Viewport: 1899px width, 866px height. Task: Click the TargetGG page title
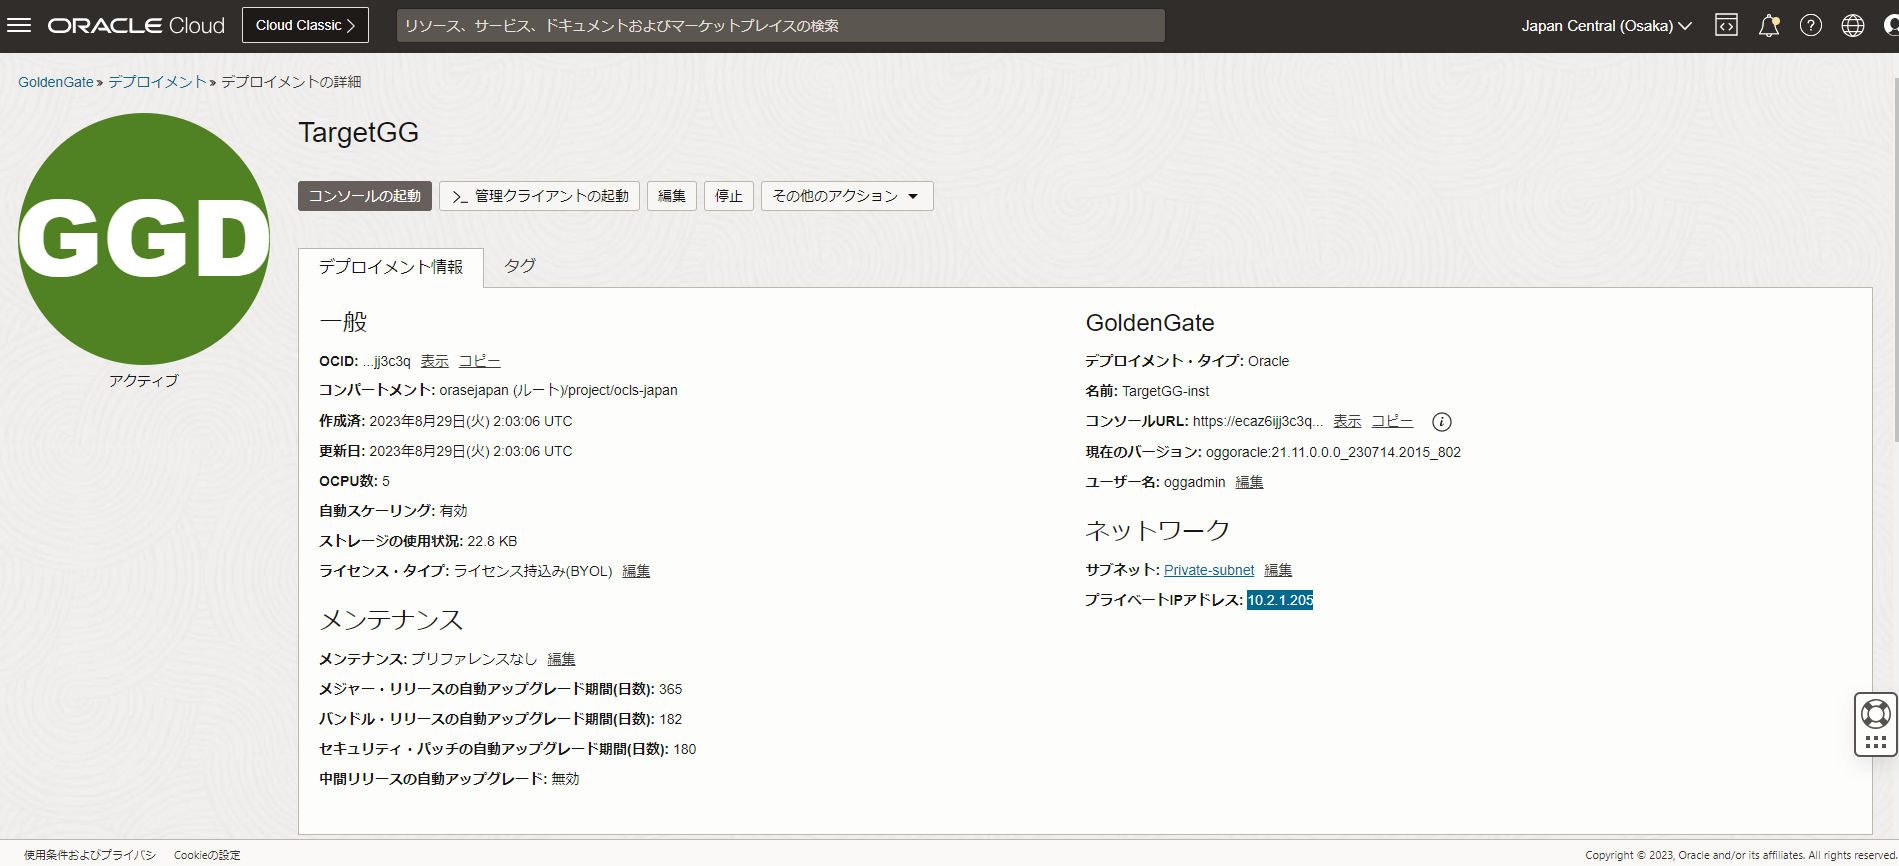(358, 133)
